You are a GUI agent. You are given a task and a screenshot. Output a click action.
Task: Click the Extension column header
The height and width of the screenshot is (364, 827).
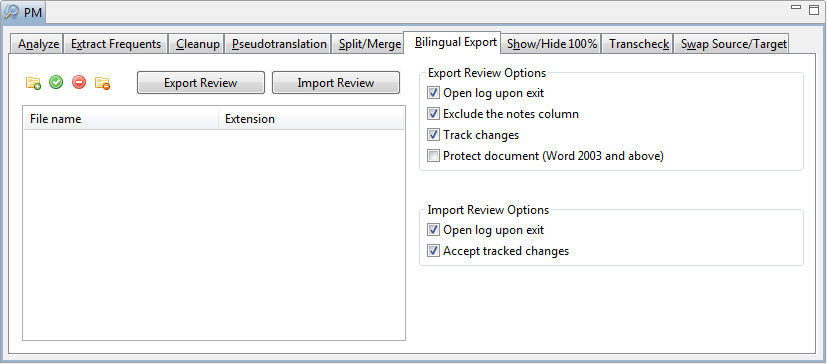311,119
